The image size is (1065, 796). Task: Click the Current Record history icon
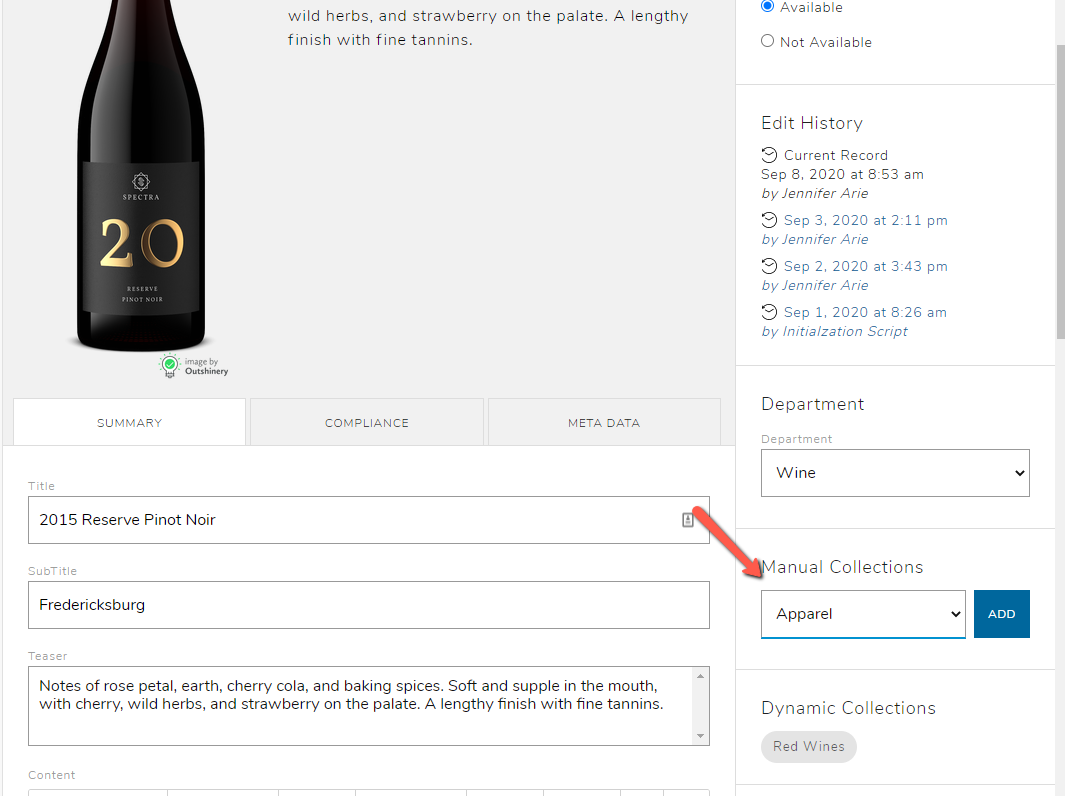(769, 155)
